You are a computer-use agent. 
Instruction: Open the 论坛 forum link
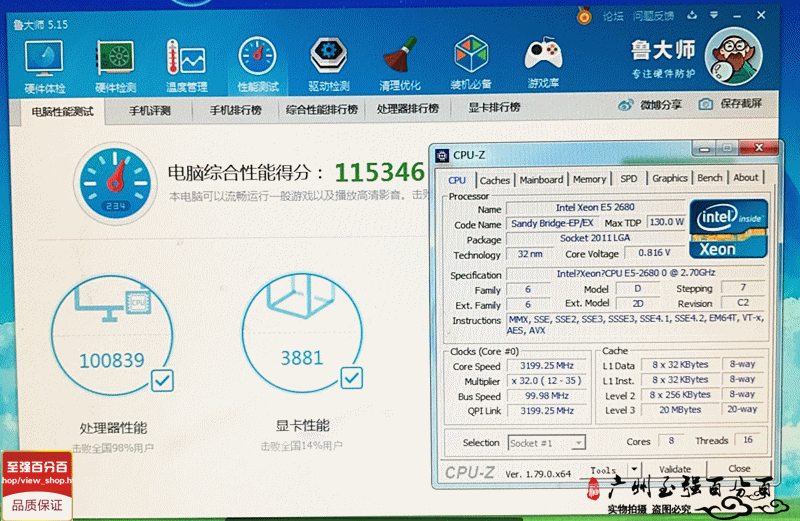[613, 16]
